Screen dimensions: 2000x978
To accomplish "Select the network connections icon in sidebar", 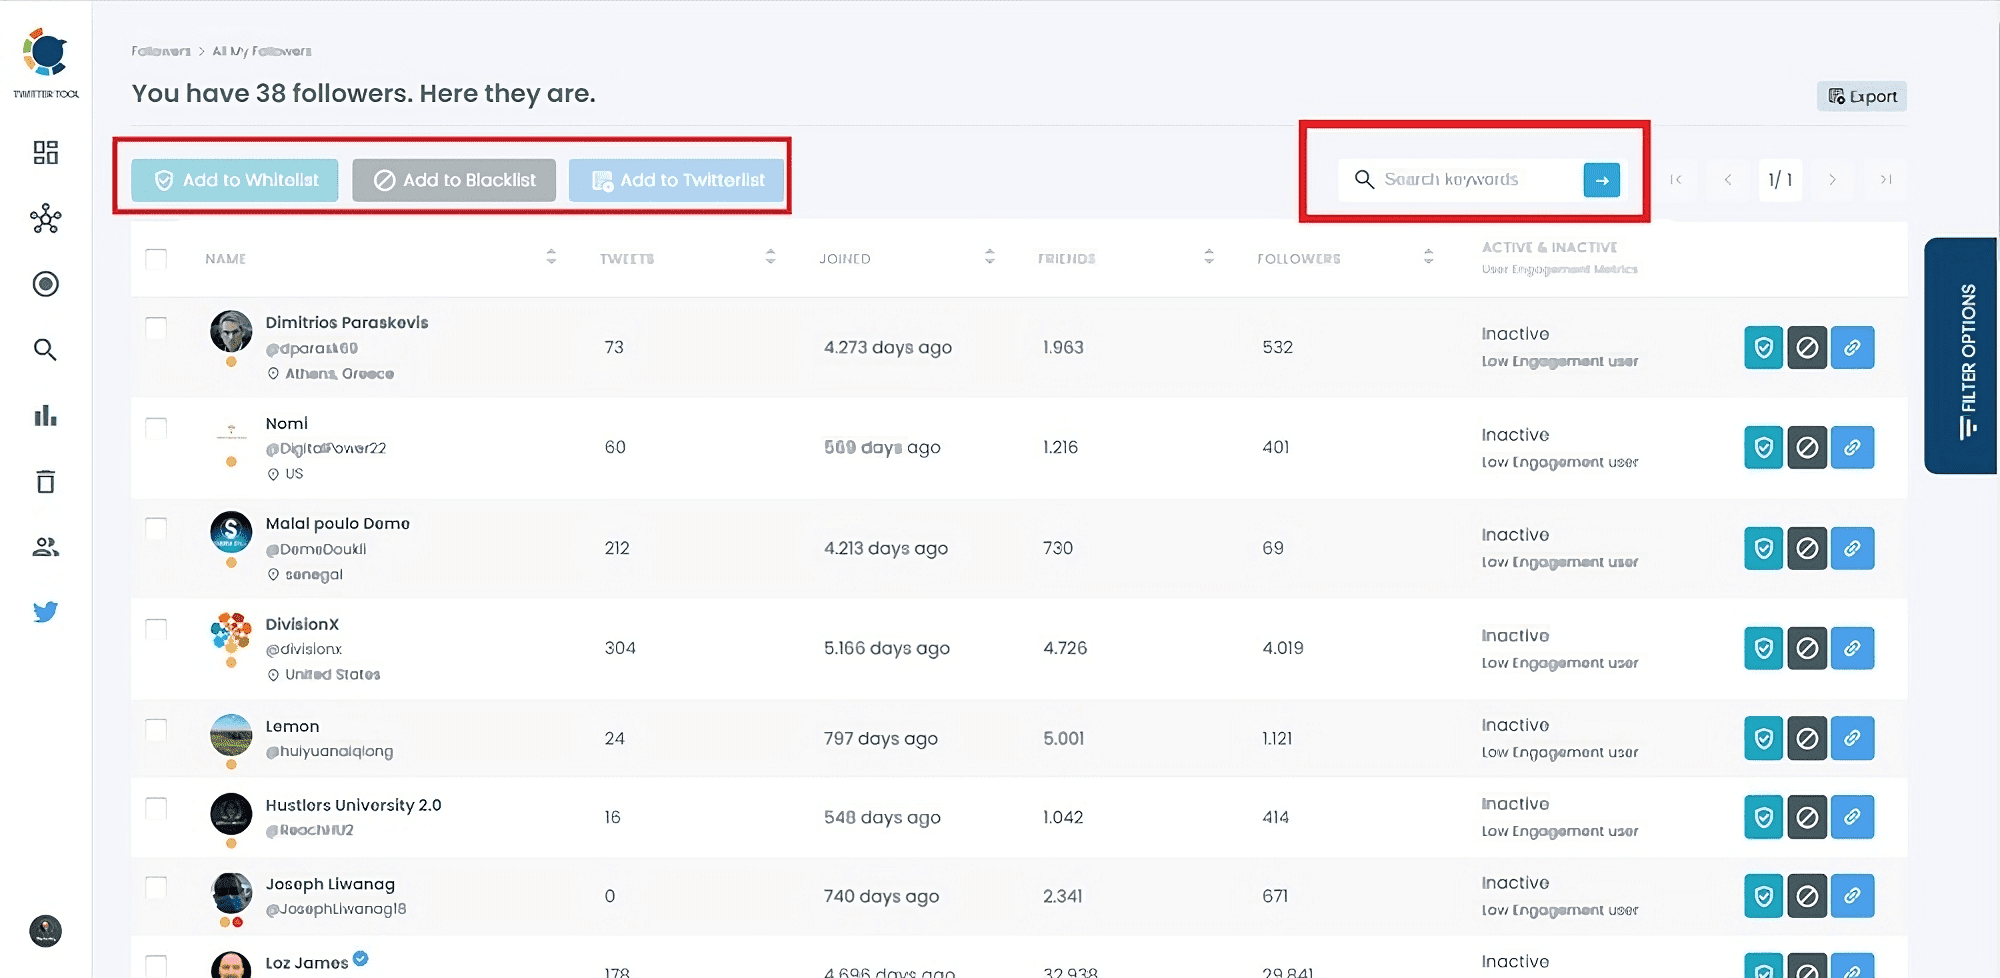I will [x=45, y=219].
